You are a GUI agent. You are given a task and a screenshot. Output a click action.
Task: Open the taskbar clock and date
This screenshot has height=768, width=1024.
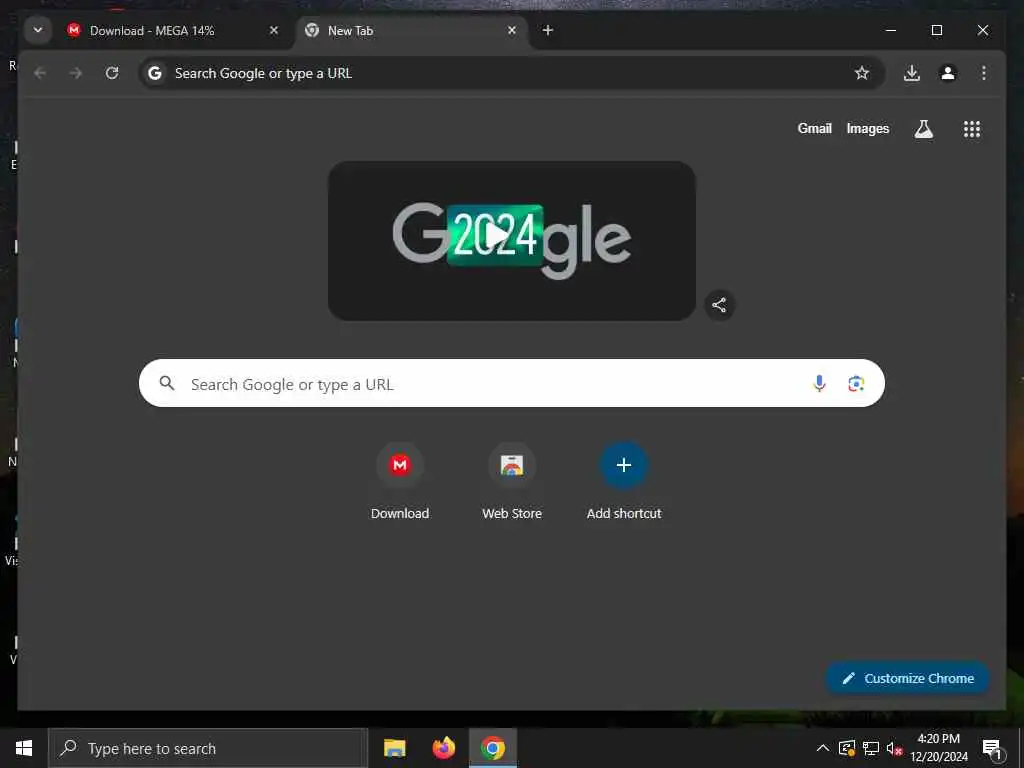(939, 748)
